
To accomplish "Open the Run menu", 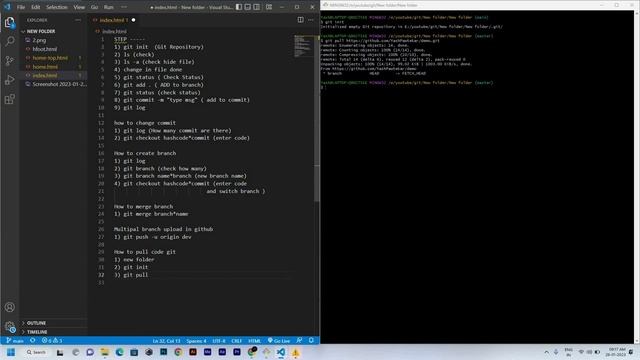I will (x=109, y=7).
